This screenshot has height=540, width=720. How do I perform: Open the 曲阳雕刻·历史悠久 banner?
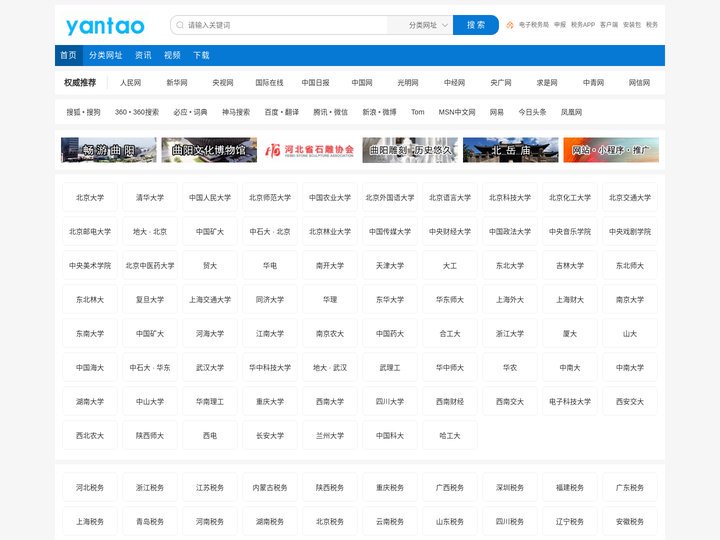pyautogui.click(x=410, y=150)
